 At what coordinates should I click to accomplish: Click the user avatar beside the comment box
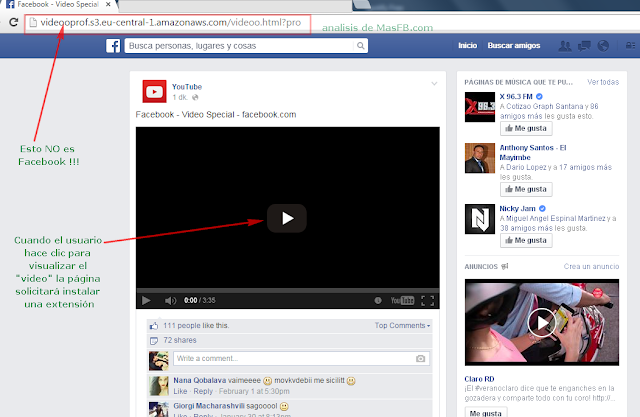click(x=159, y=361)
